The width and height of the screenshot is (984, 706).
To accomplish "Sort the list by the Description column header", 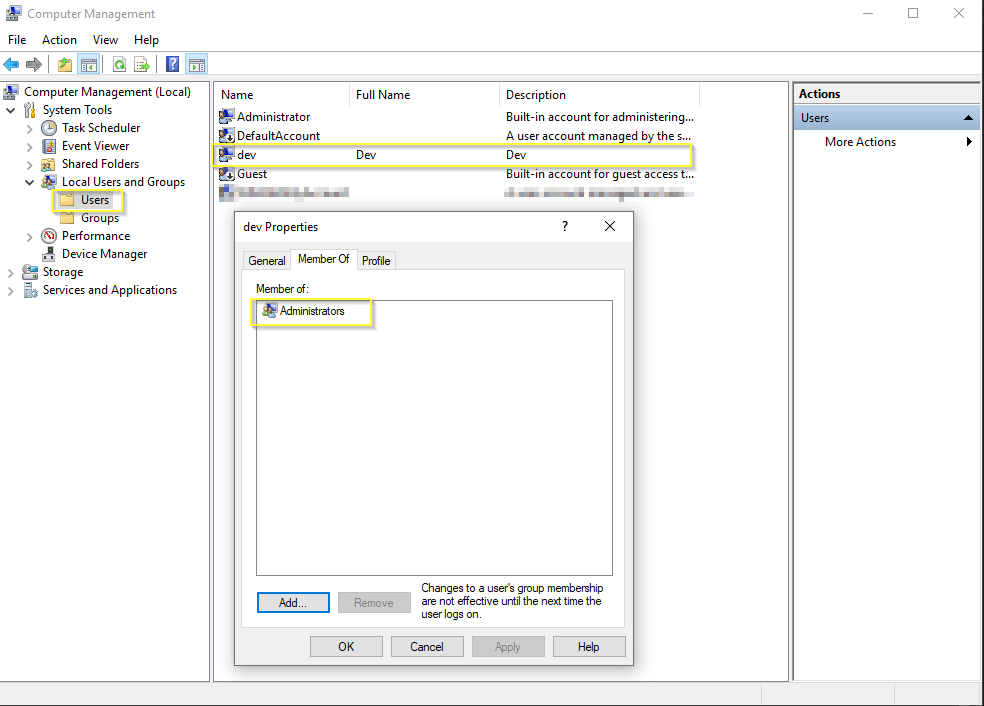I will [x=599, y=95].
